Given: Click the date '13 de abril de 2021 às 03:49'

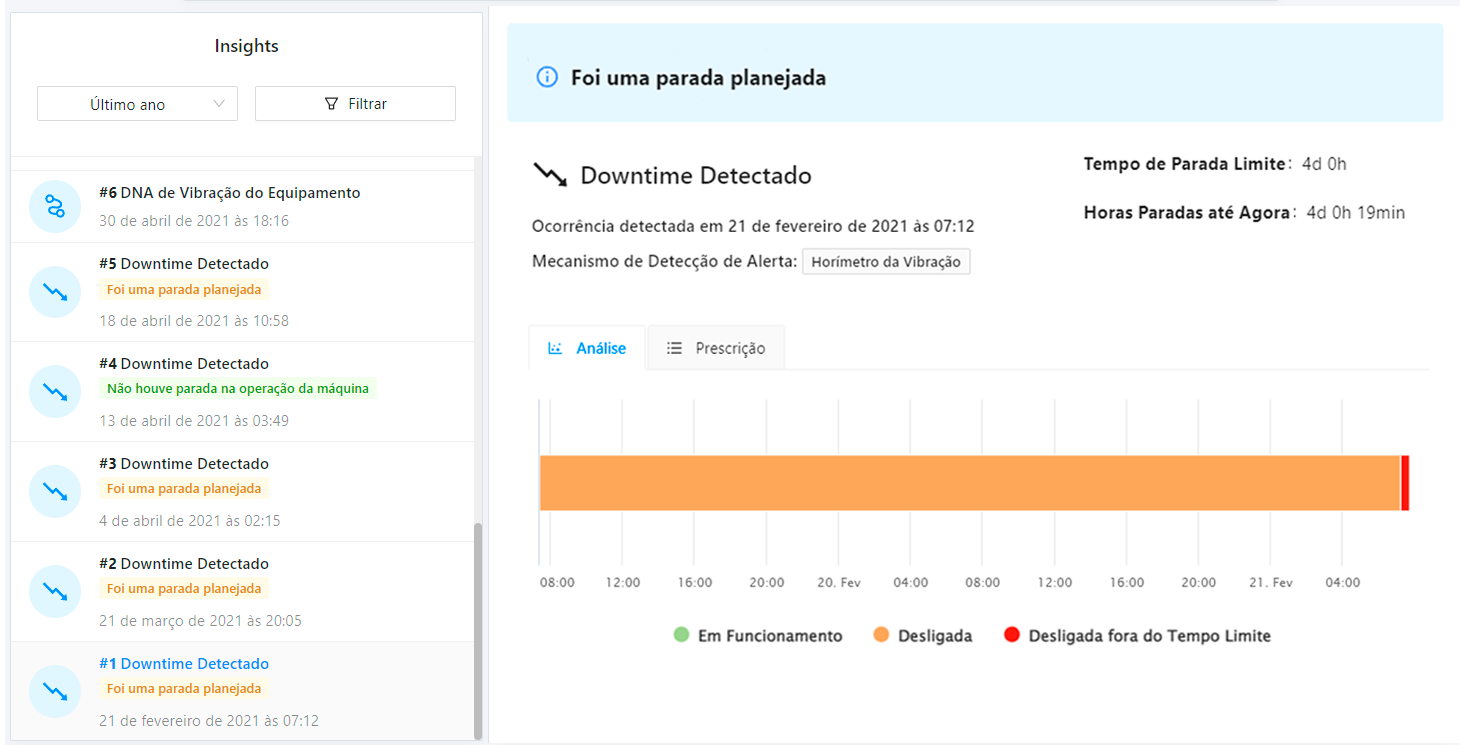Looking at the screenshot, I should (194, 421).
